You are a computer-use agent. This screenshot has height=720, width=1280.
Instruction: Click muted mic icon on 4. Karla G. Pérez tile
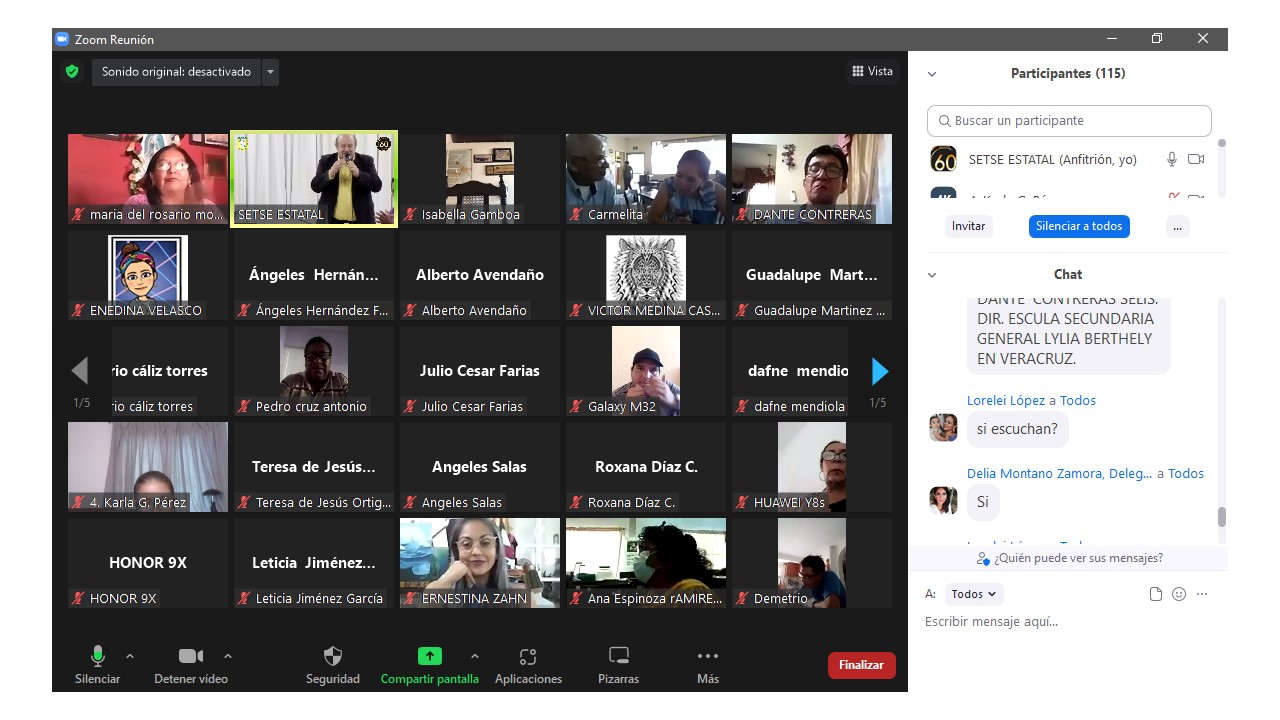coord(78,503)
